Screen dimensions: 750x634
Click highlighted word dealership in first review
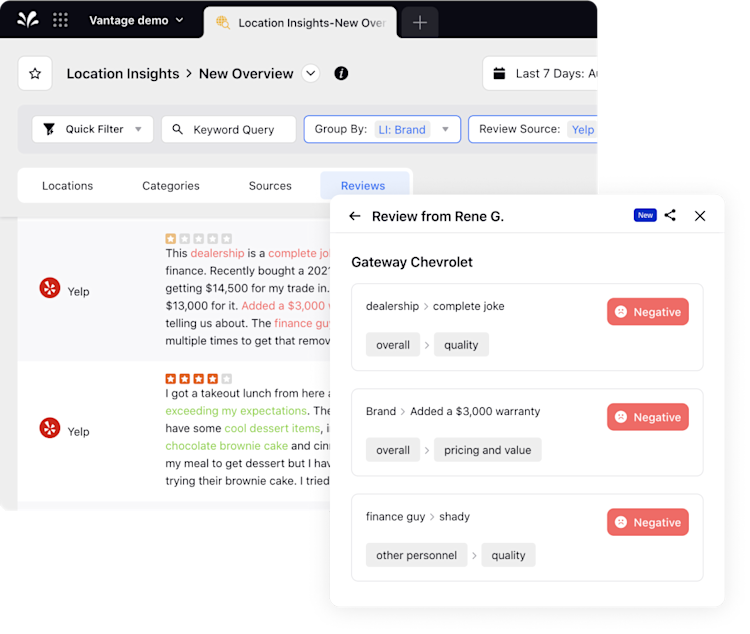pyautogui.click(x=217, y=253)
